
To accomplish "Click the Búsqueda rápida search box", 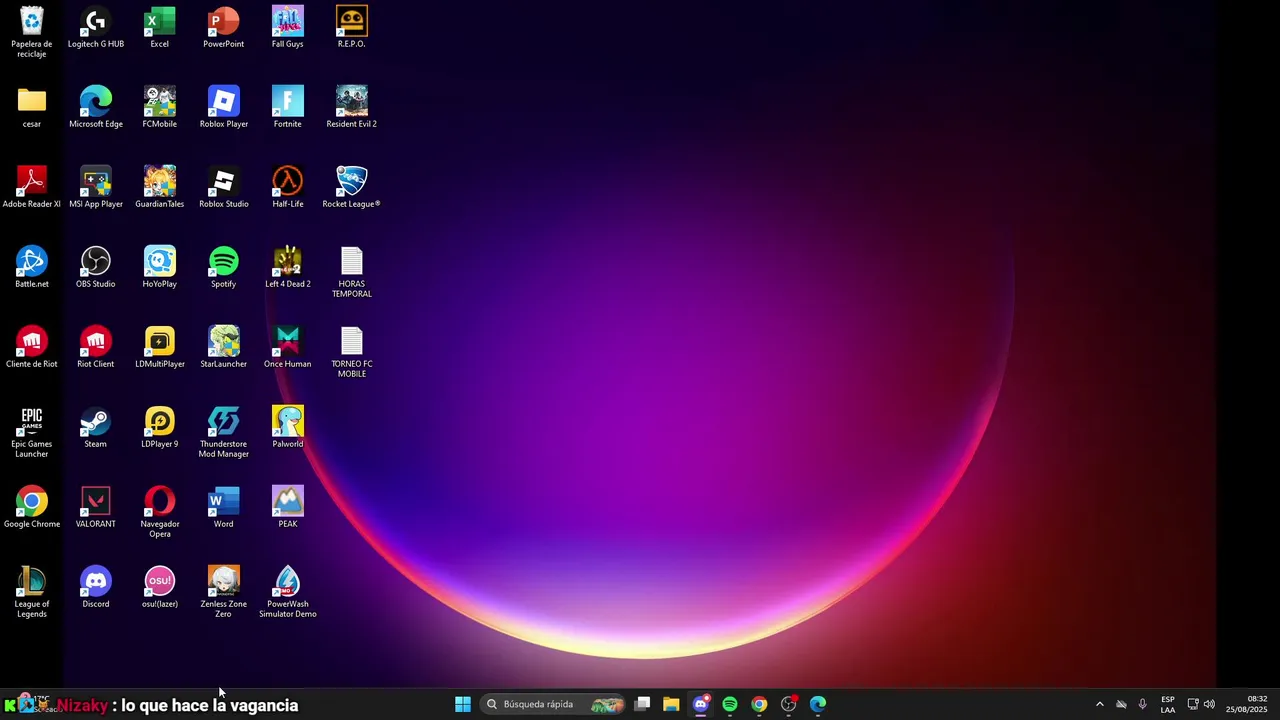I will [x=554, y=704].
